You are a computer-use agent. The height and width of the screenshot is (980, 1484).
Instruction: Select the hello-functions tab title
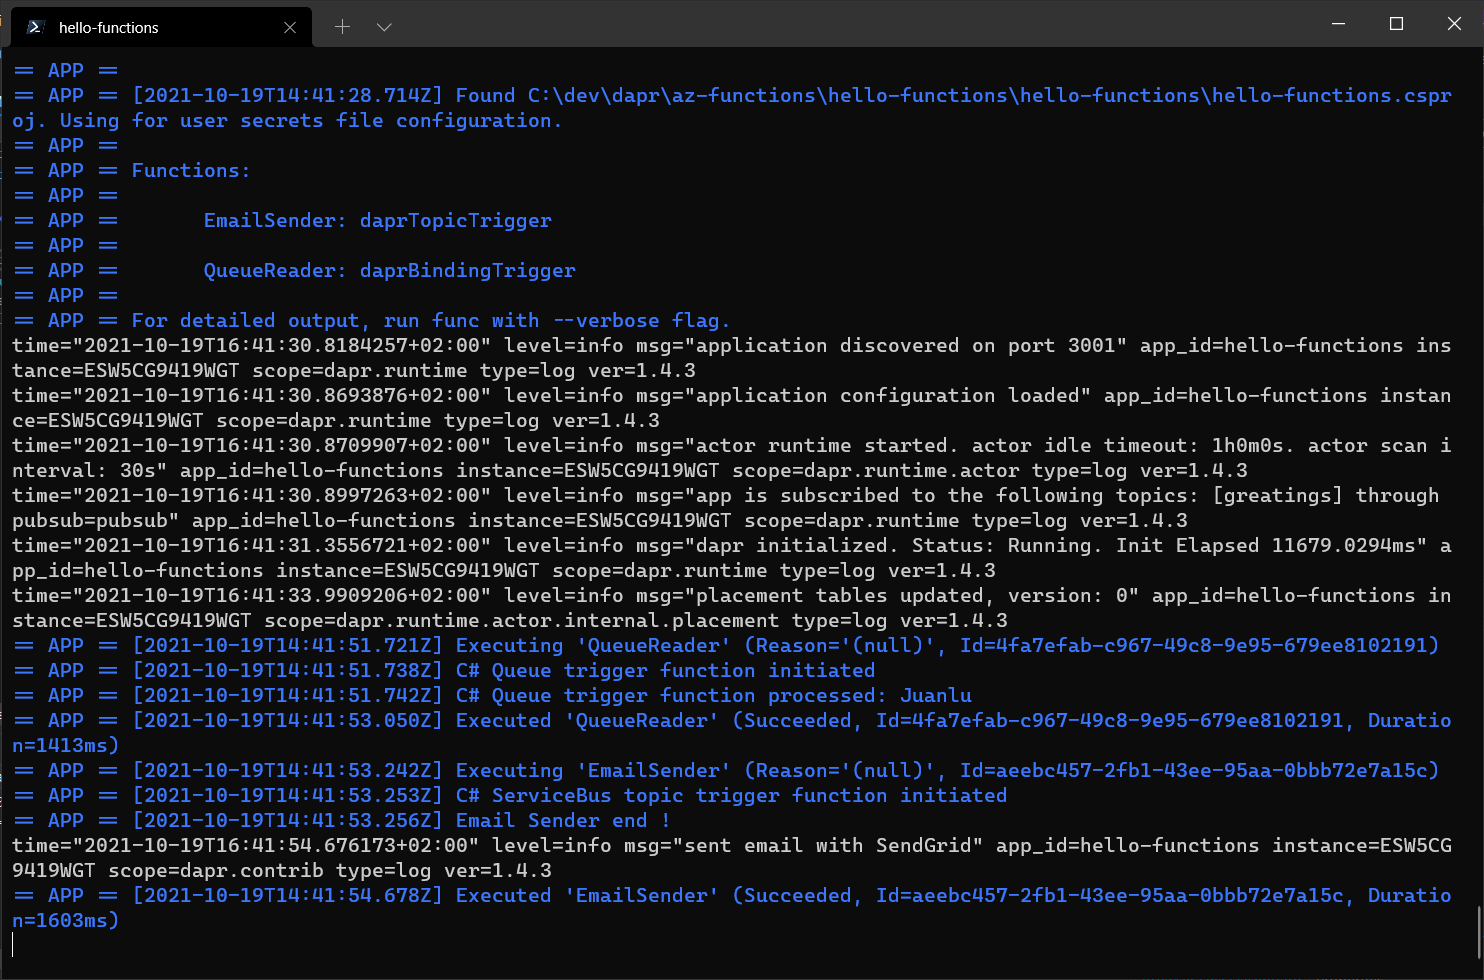point(109,28)
